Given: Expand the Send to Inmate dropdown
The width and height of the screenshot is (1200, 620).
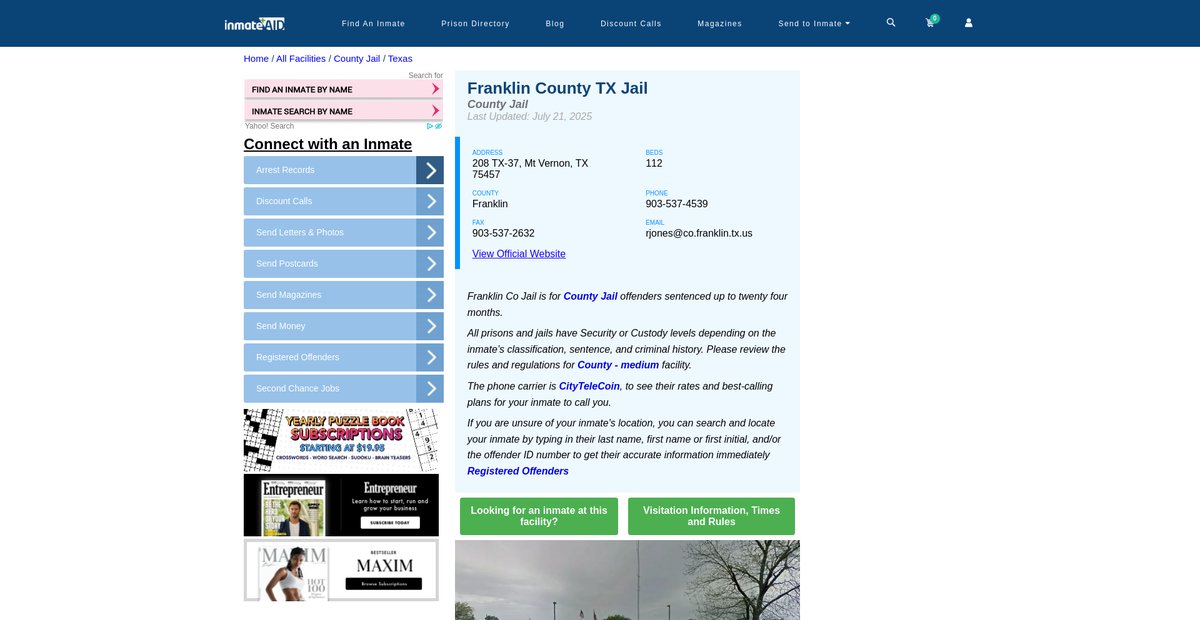Looking at the screenshot, I should 814,23.
